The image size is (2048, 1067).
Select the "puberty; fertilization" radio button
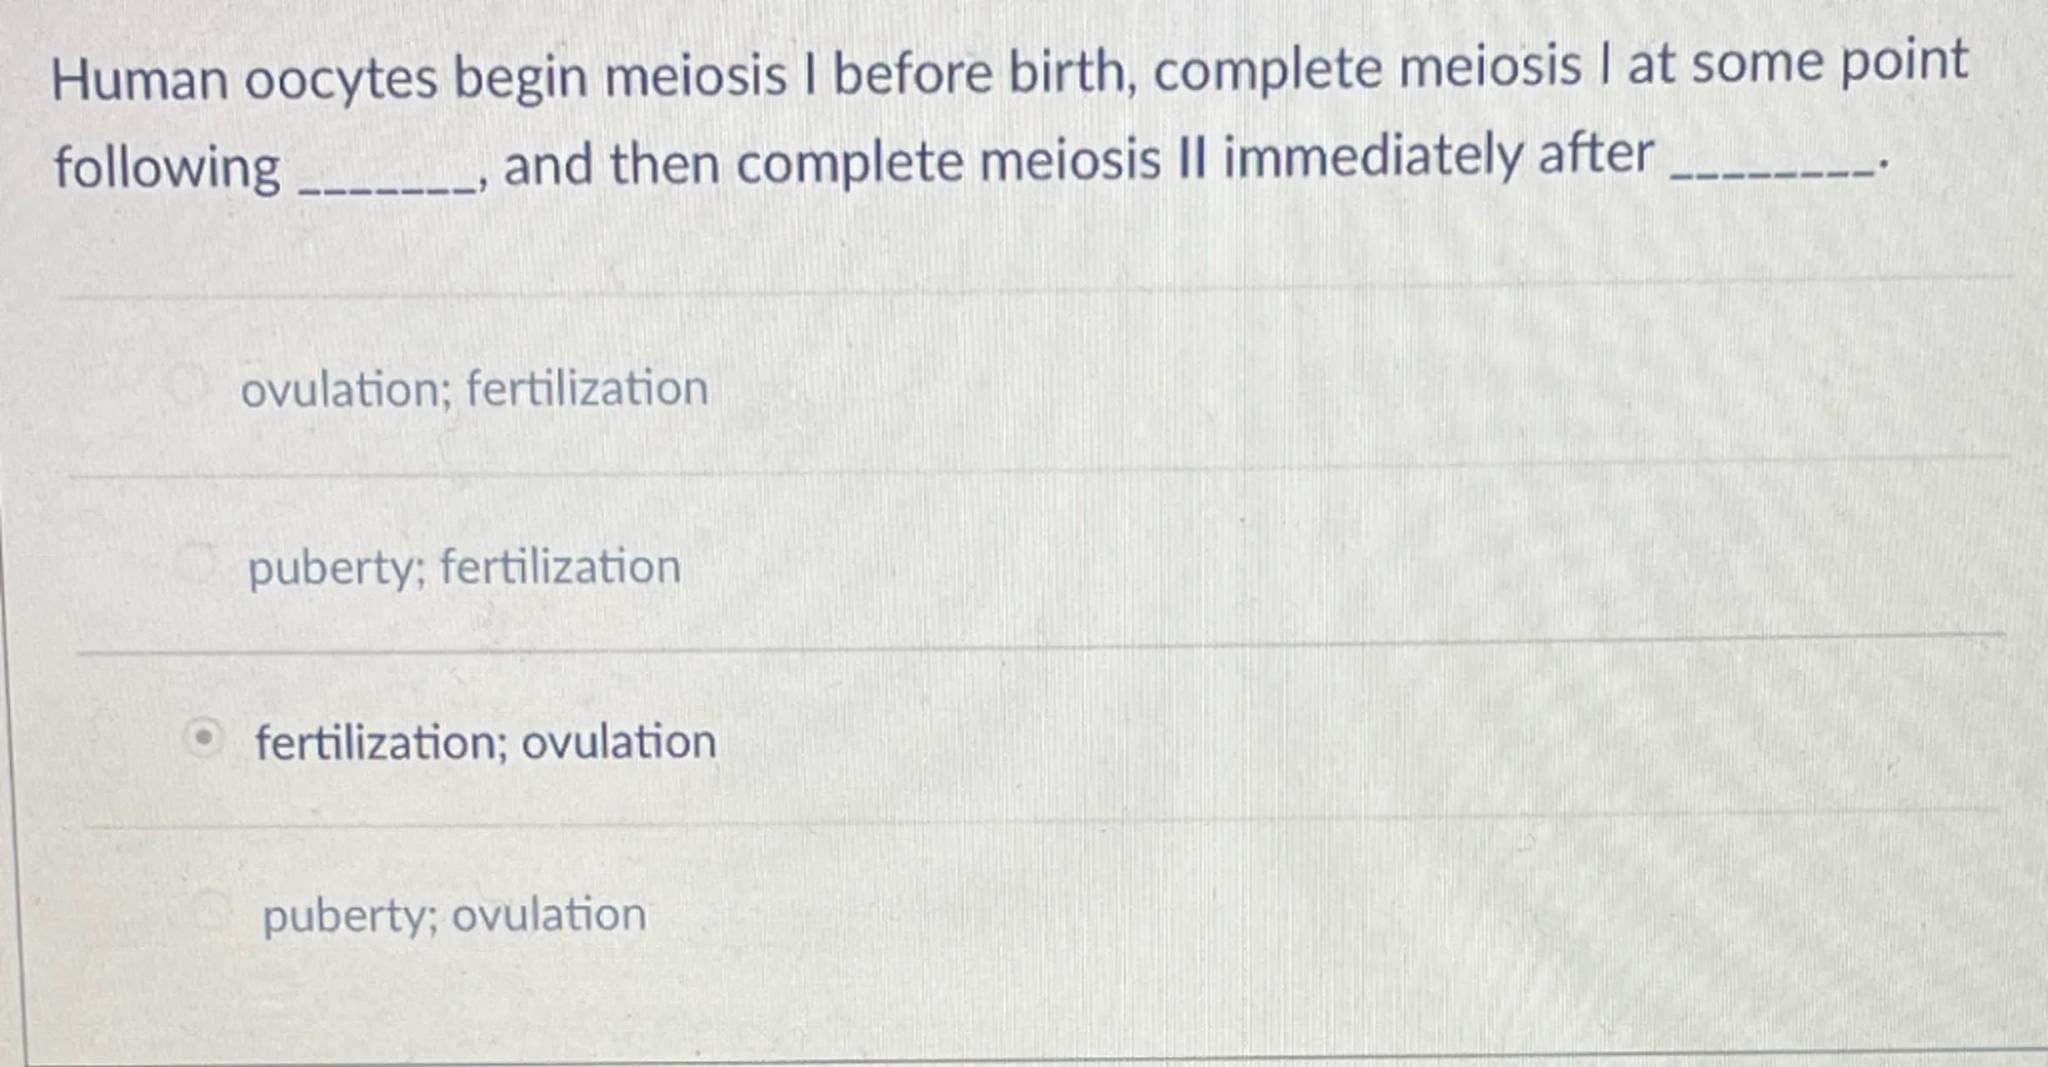196,563
